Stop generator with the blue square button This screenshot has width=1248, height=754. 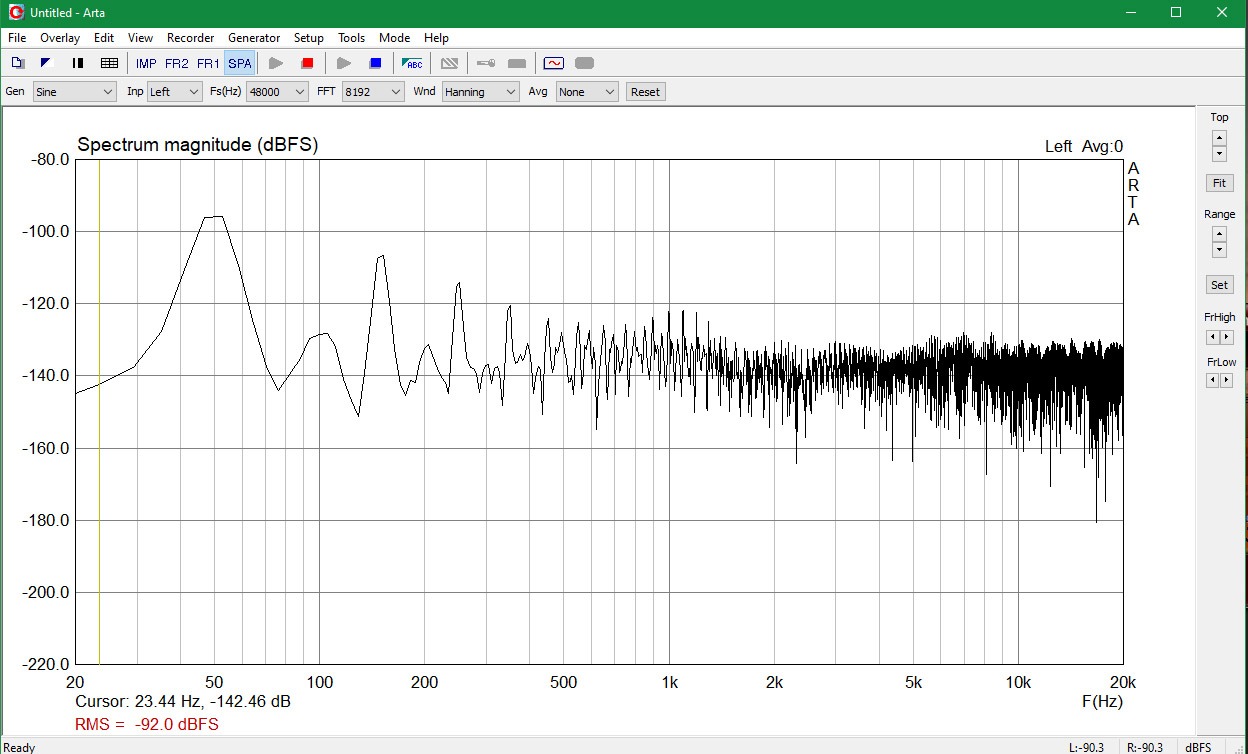[375, 63]
